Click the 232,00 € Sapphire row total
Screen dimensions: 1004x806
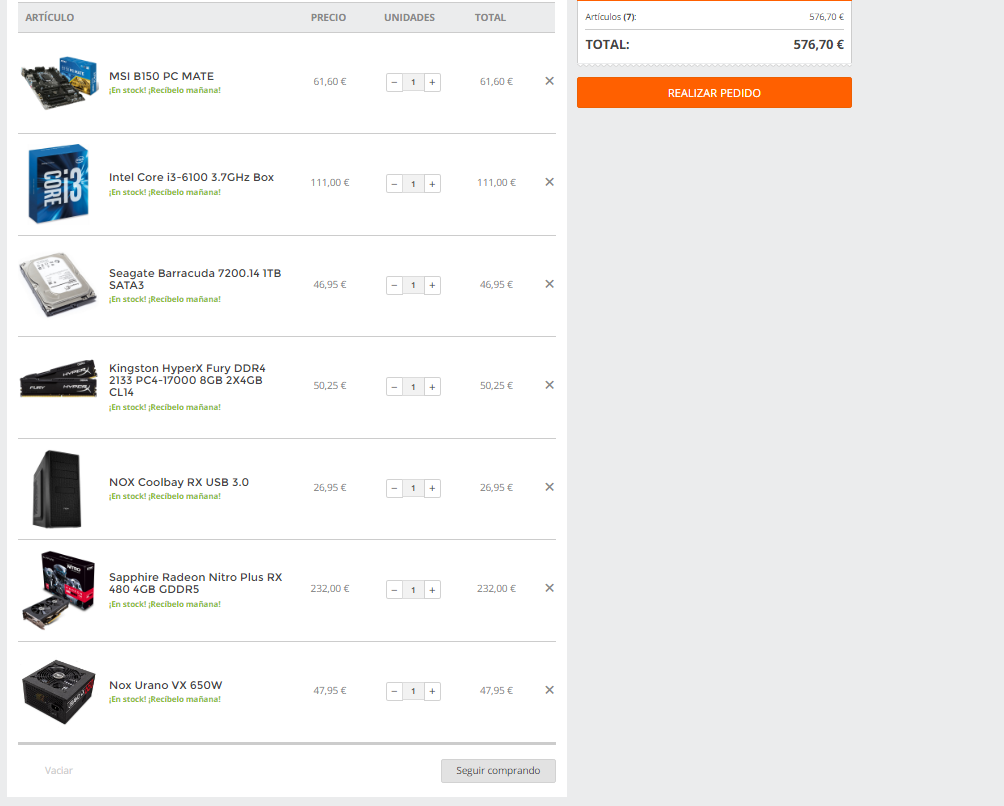point(496,588)
